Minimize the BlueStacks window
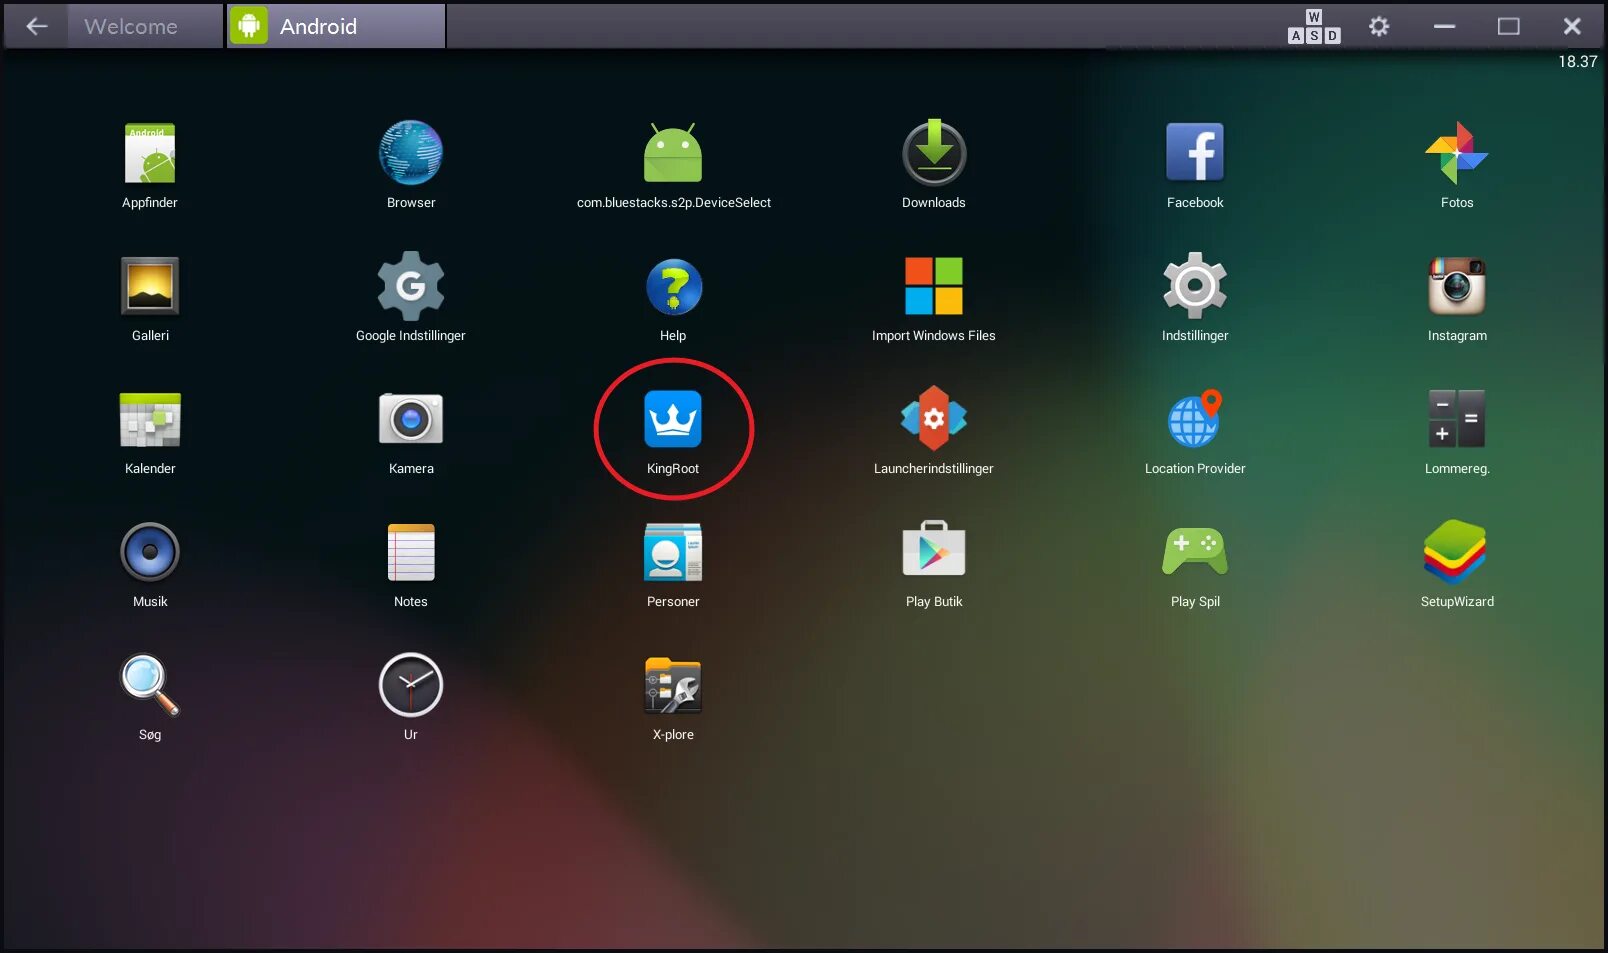The height and width of the screenshot is (953, 1608). 1444,27
